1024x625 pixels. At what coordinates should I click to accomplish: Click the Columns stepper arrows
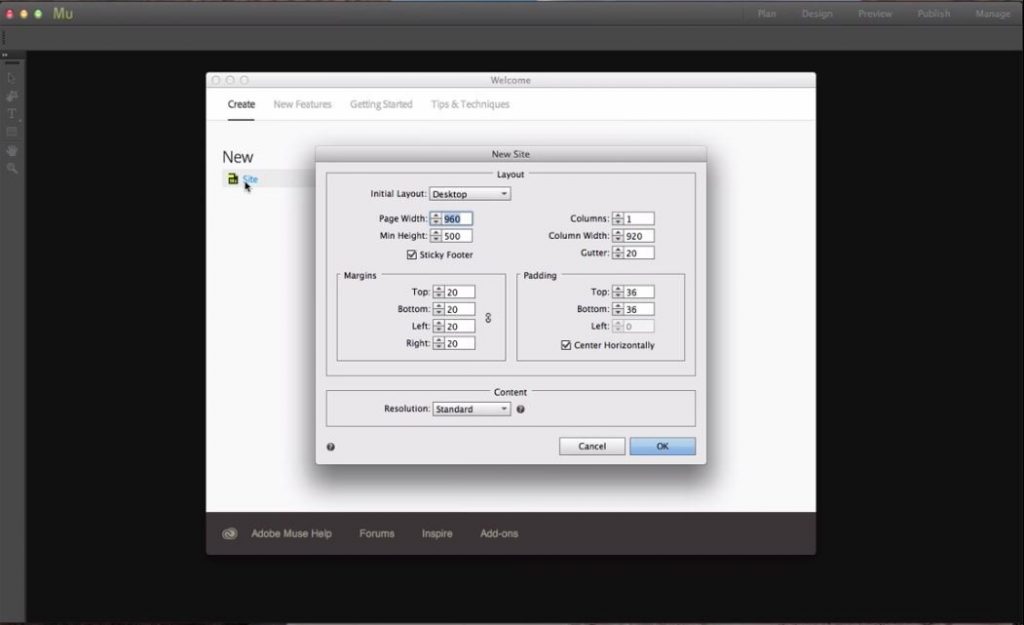point(618,219)
